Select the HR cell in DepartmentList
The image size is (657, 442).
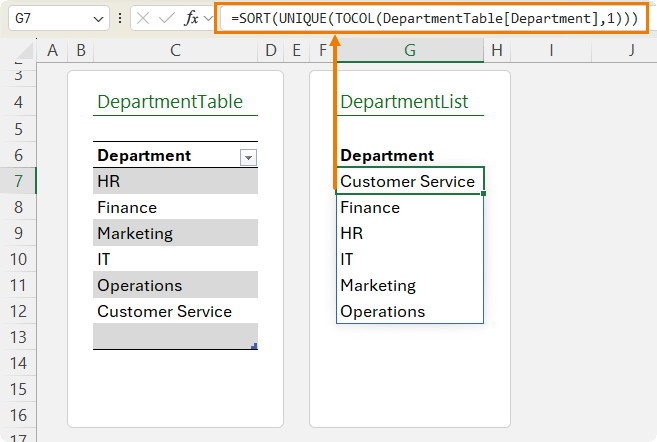pos(410,233)
